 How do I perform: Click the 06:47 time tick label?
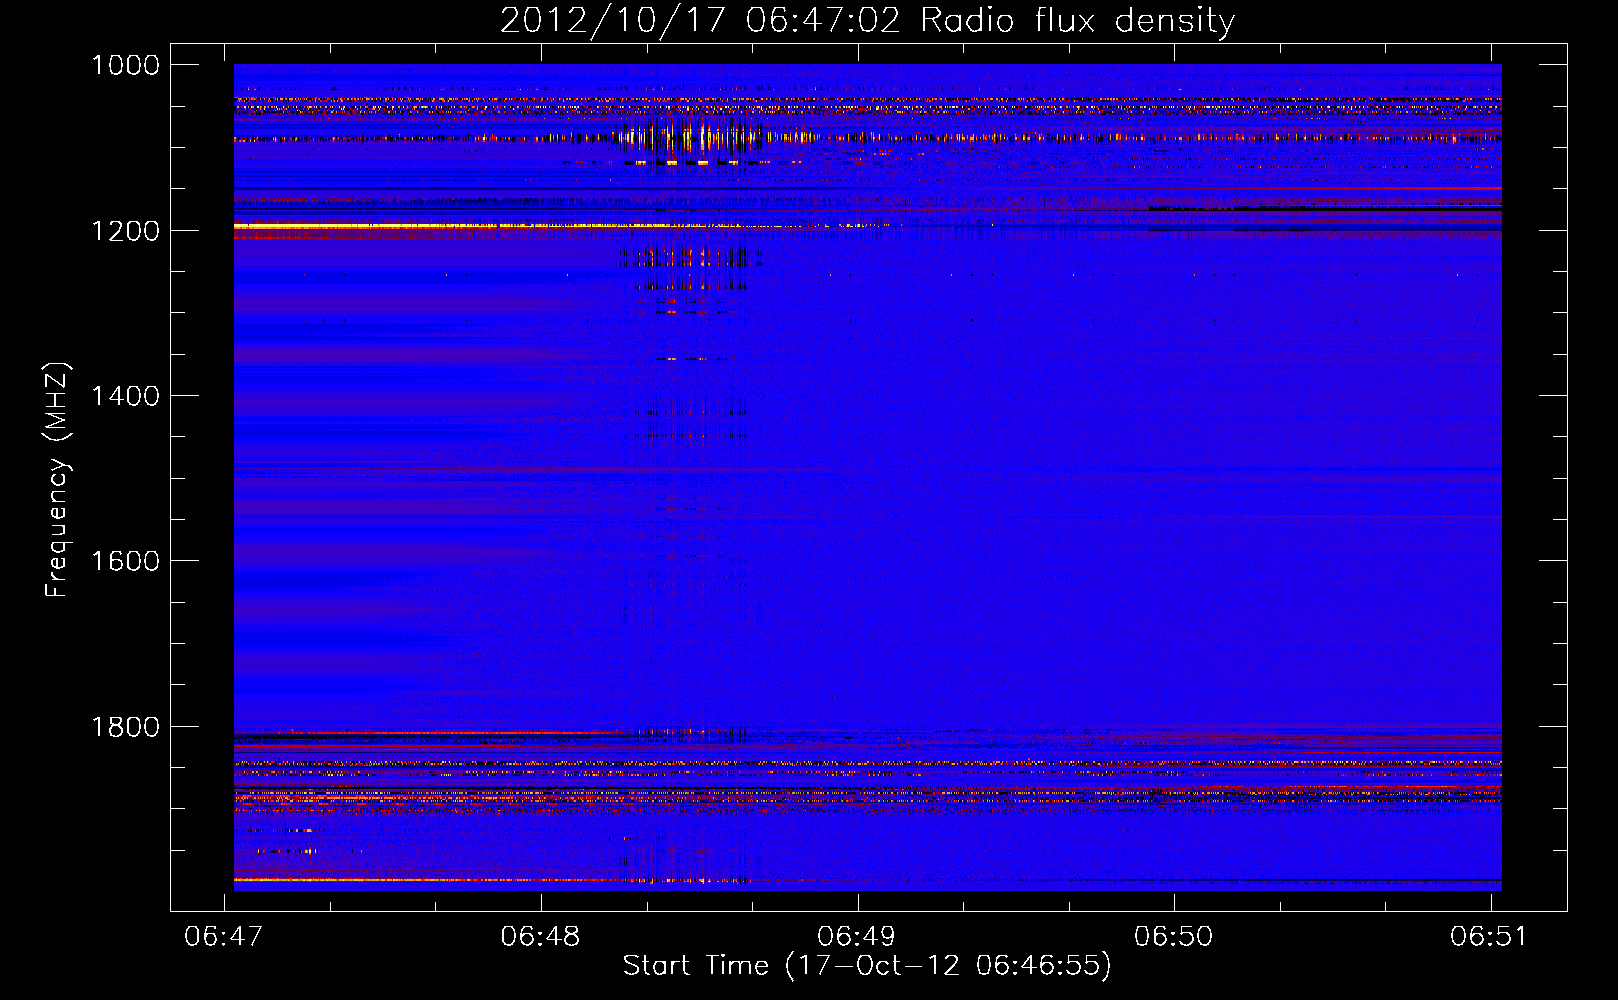tap(224, 936)
